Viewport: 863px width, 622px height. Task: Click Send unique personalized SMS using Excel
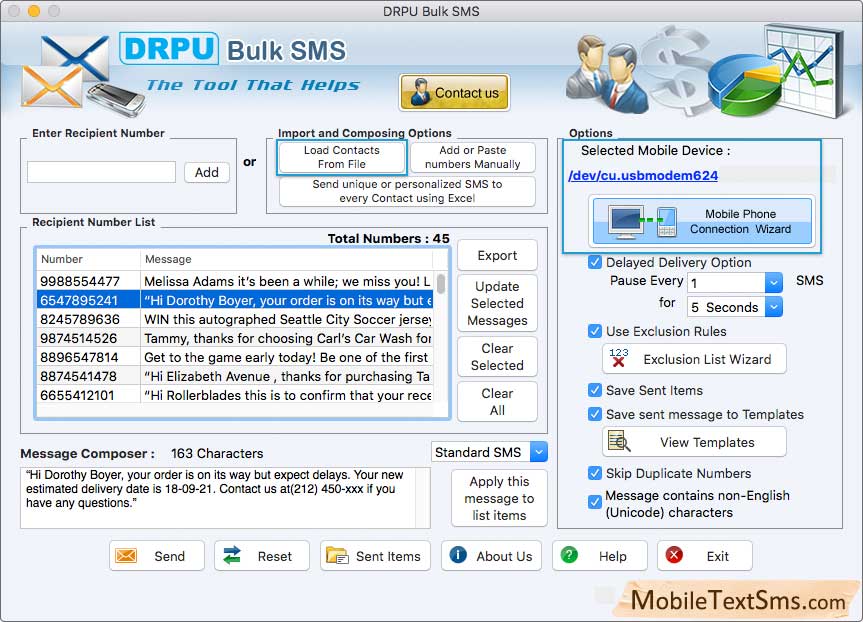407,191
